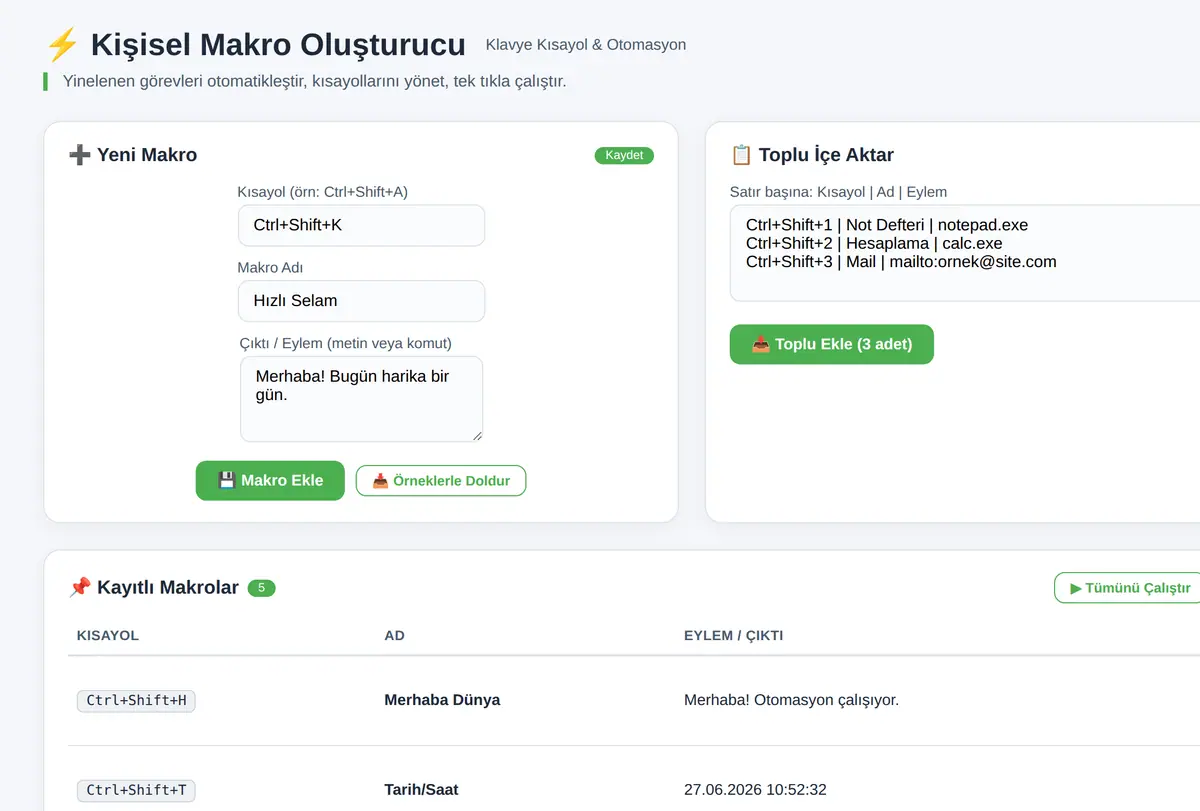Screen dimensions: 1200x811
Task: Click the Makro Ekle button
Action: pyautogui.click(x=270, y=480)
